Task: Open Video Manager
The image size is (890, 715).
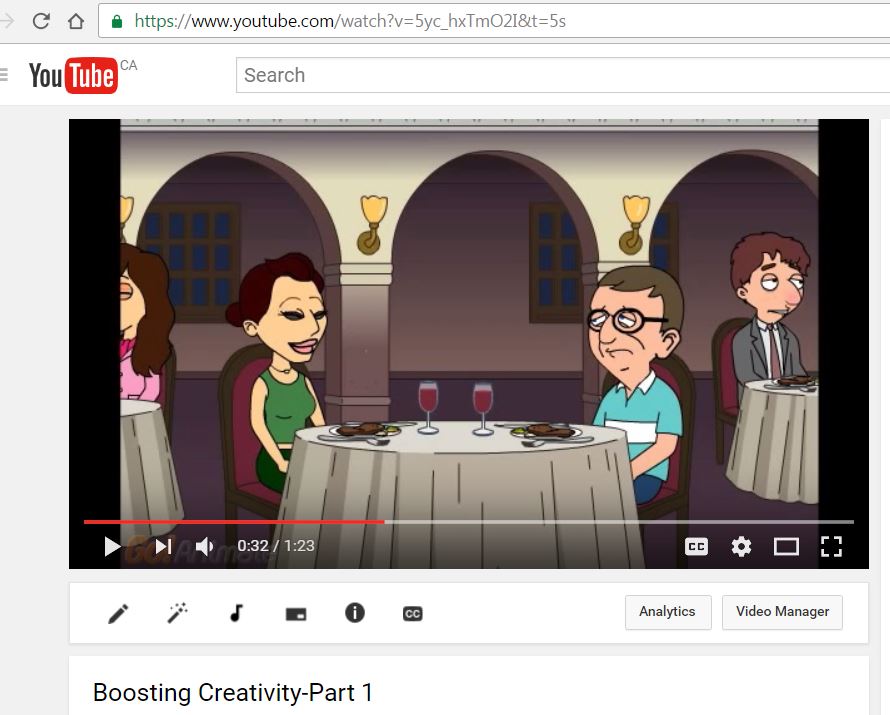Action: click(782, 612)
